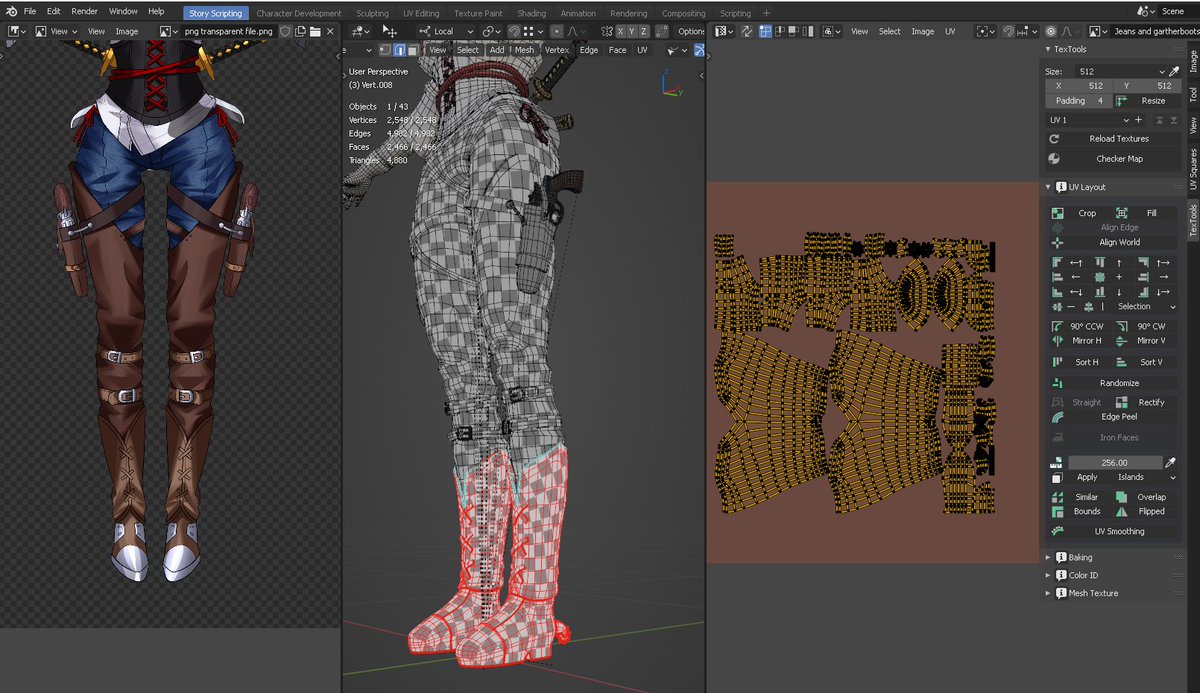The height and width of the screenshot is (693, 1200).
Task: Click the Edge Peel arc icon
Action: 1058,416
